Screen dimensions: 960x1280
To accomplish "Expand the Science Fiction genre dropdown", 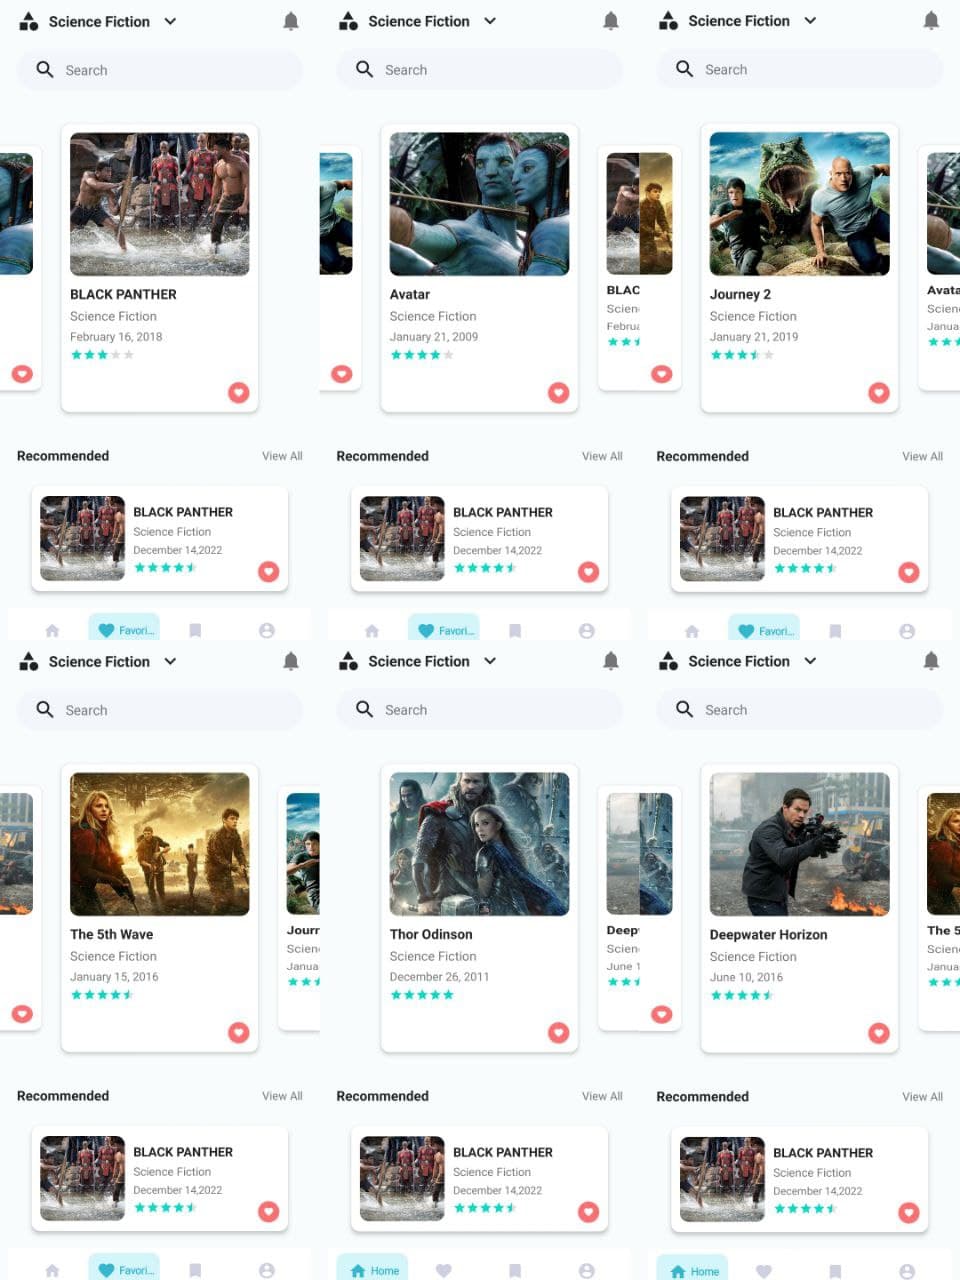I will point(170,20).
